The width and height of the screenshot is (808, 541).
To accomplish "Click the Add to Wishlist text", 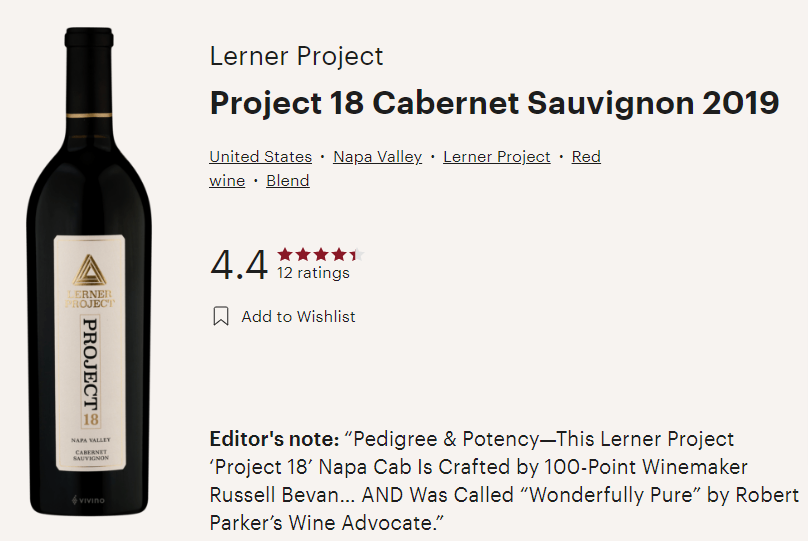I will click(x=298, y=316).
